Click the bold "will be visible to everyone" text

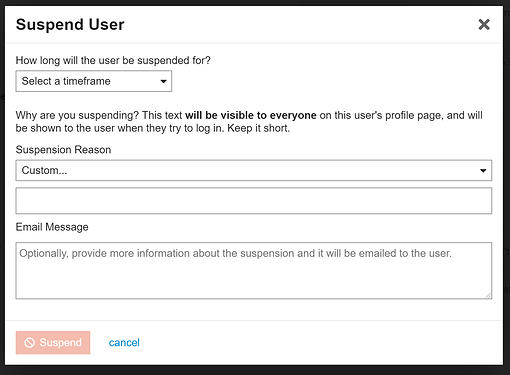coord(251,115)
